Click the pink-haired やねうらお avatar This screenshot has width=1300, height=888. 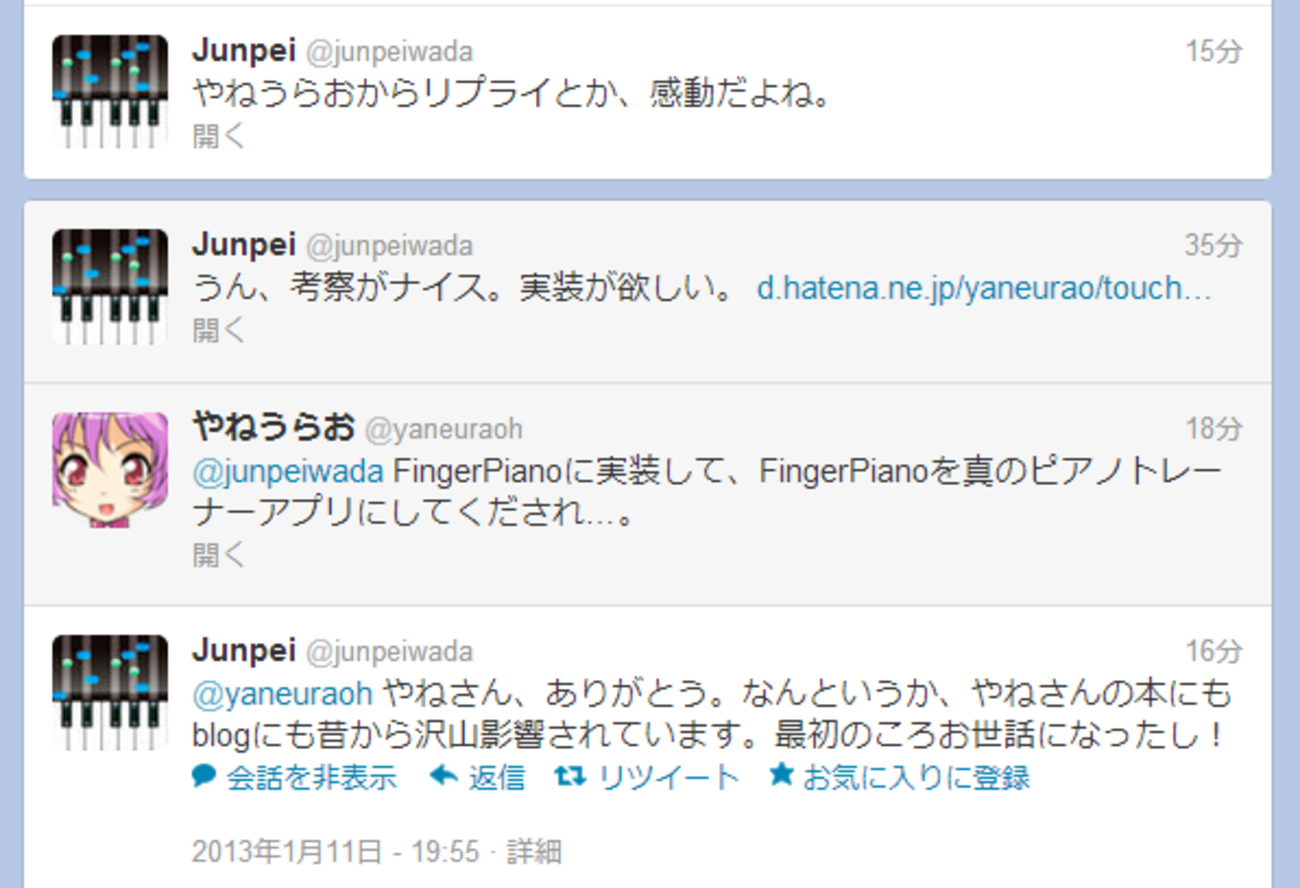coord(110,469)
